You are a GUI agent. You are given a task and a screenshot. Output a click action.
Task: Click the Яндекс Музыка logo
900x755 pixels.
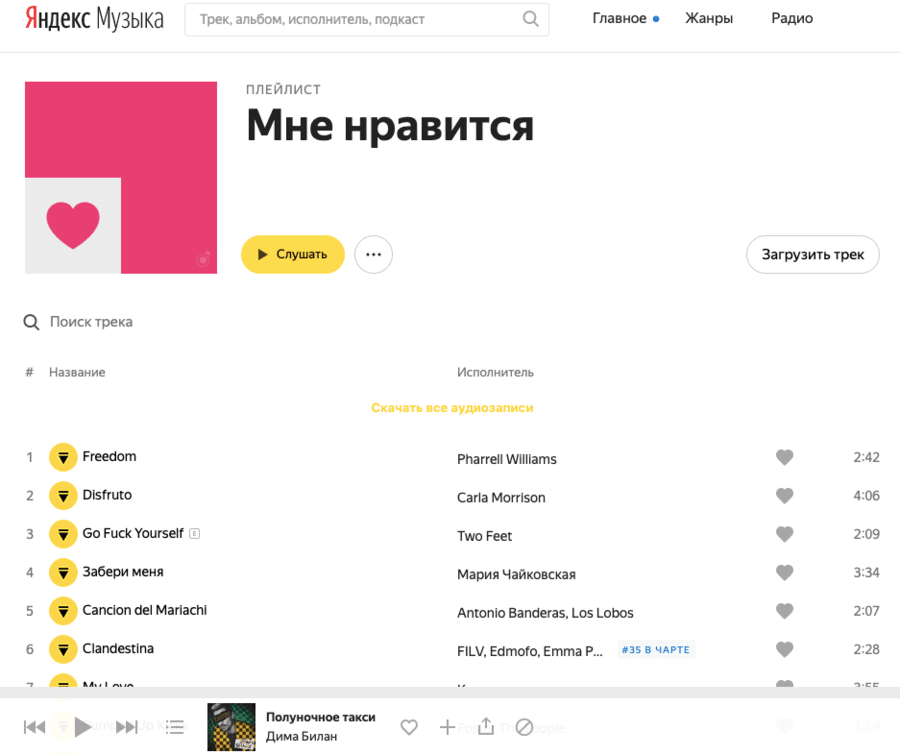94,19
